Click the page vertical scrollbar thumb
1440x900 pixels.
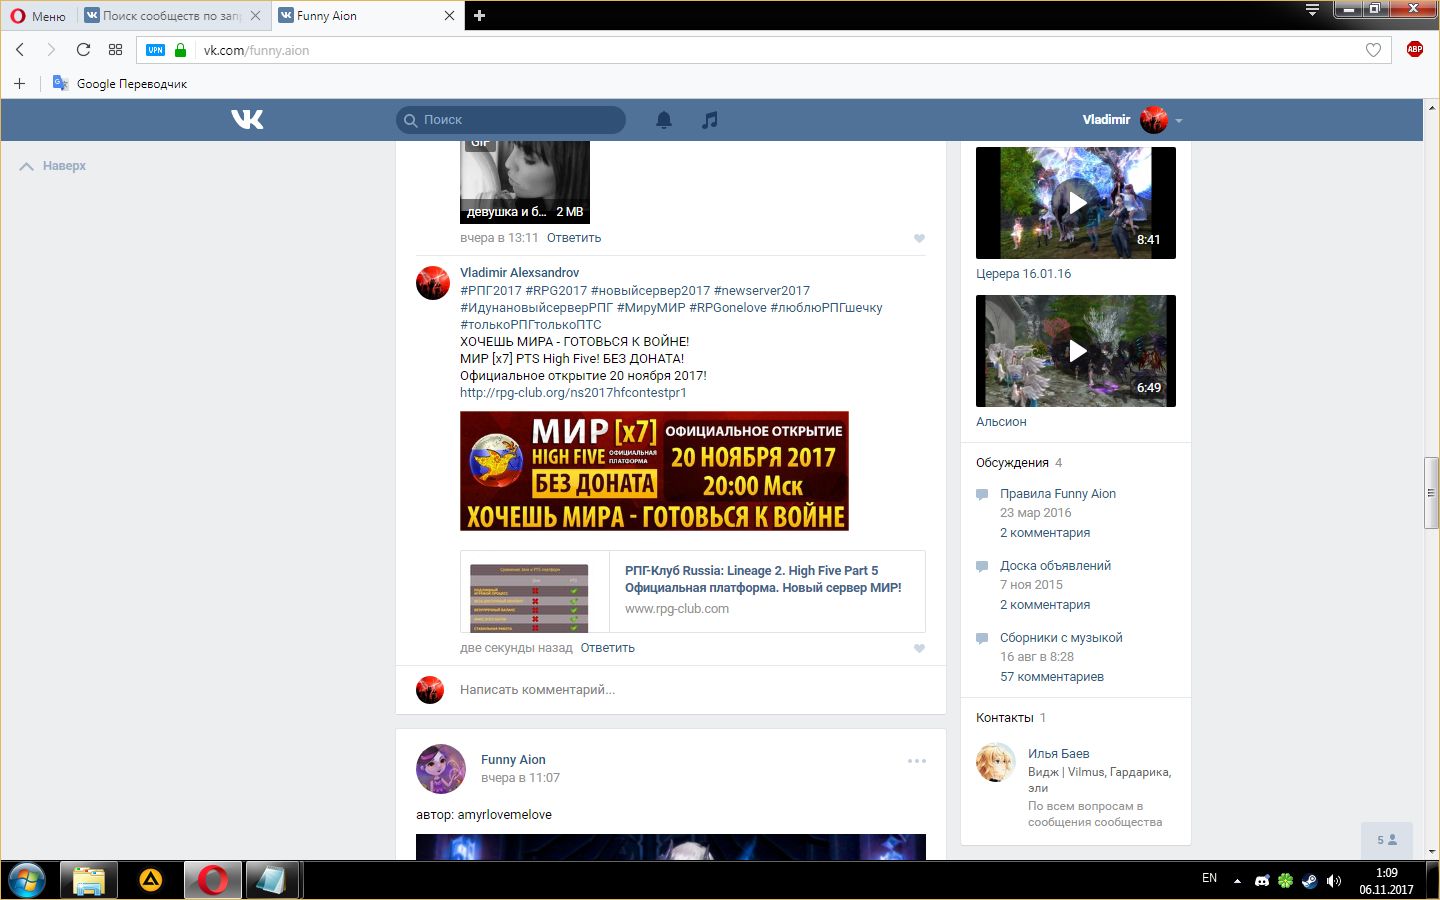point(1431,492)
